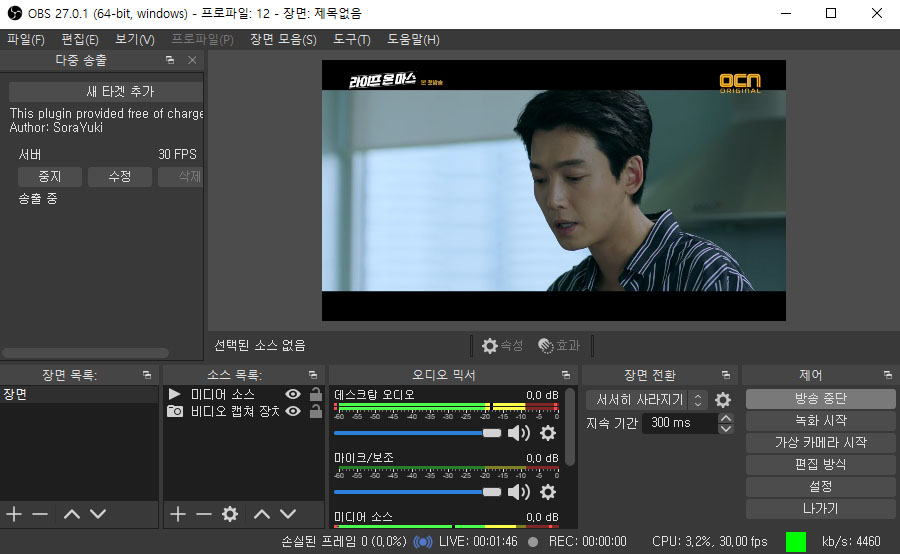Image resolution: width=900 pixels, height=554 pixels.
Task: Close the 다중 송출 dock panel
Action: (x=192, y=60)
